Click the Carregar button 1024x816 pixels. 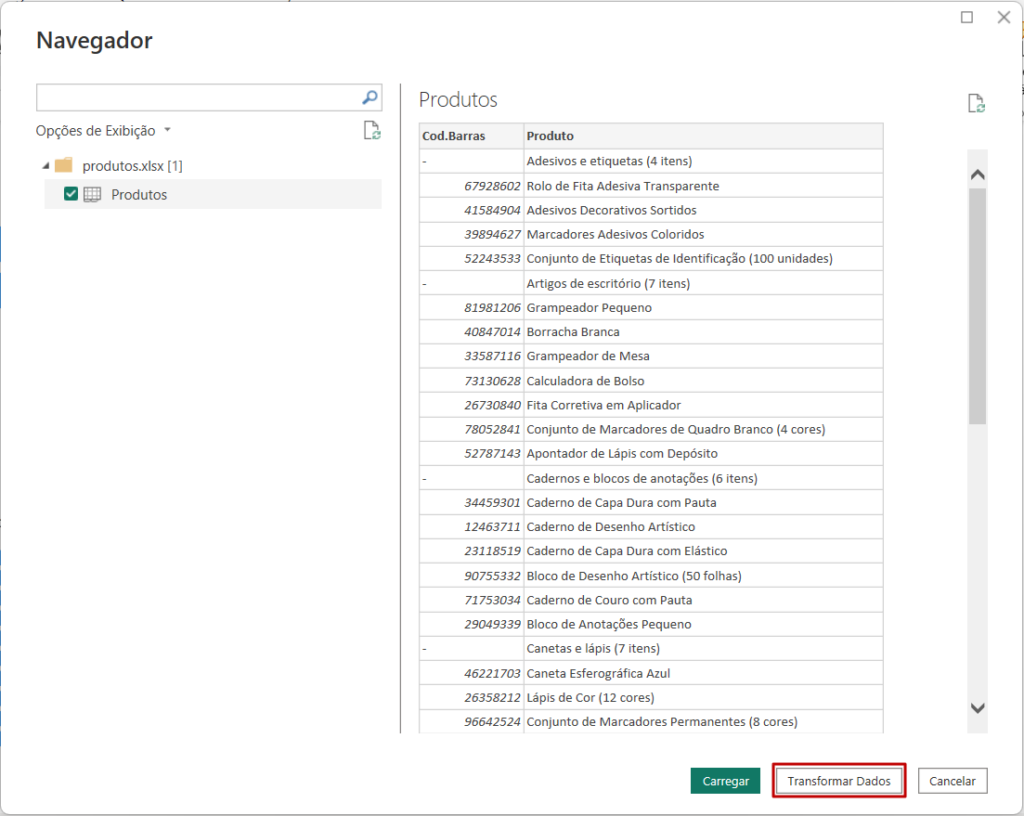click(x=725, y=781)
